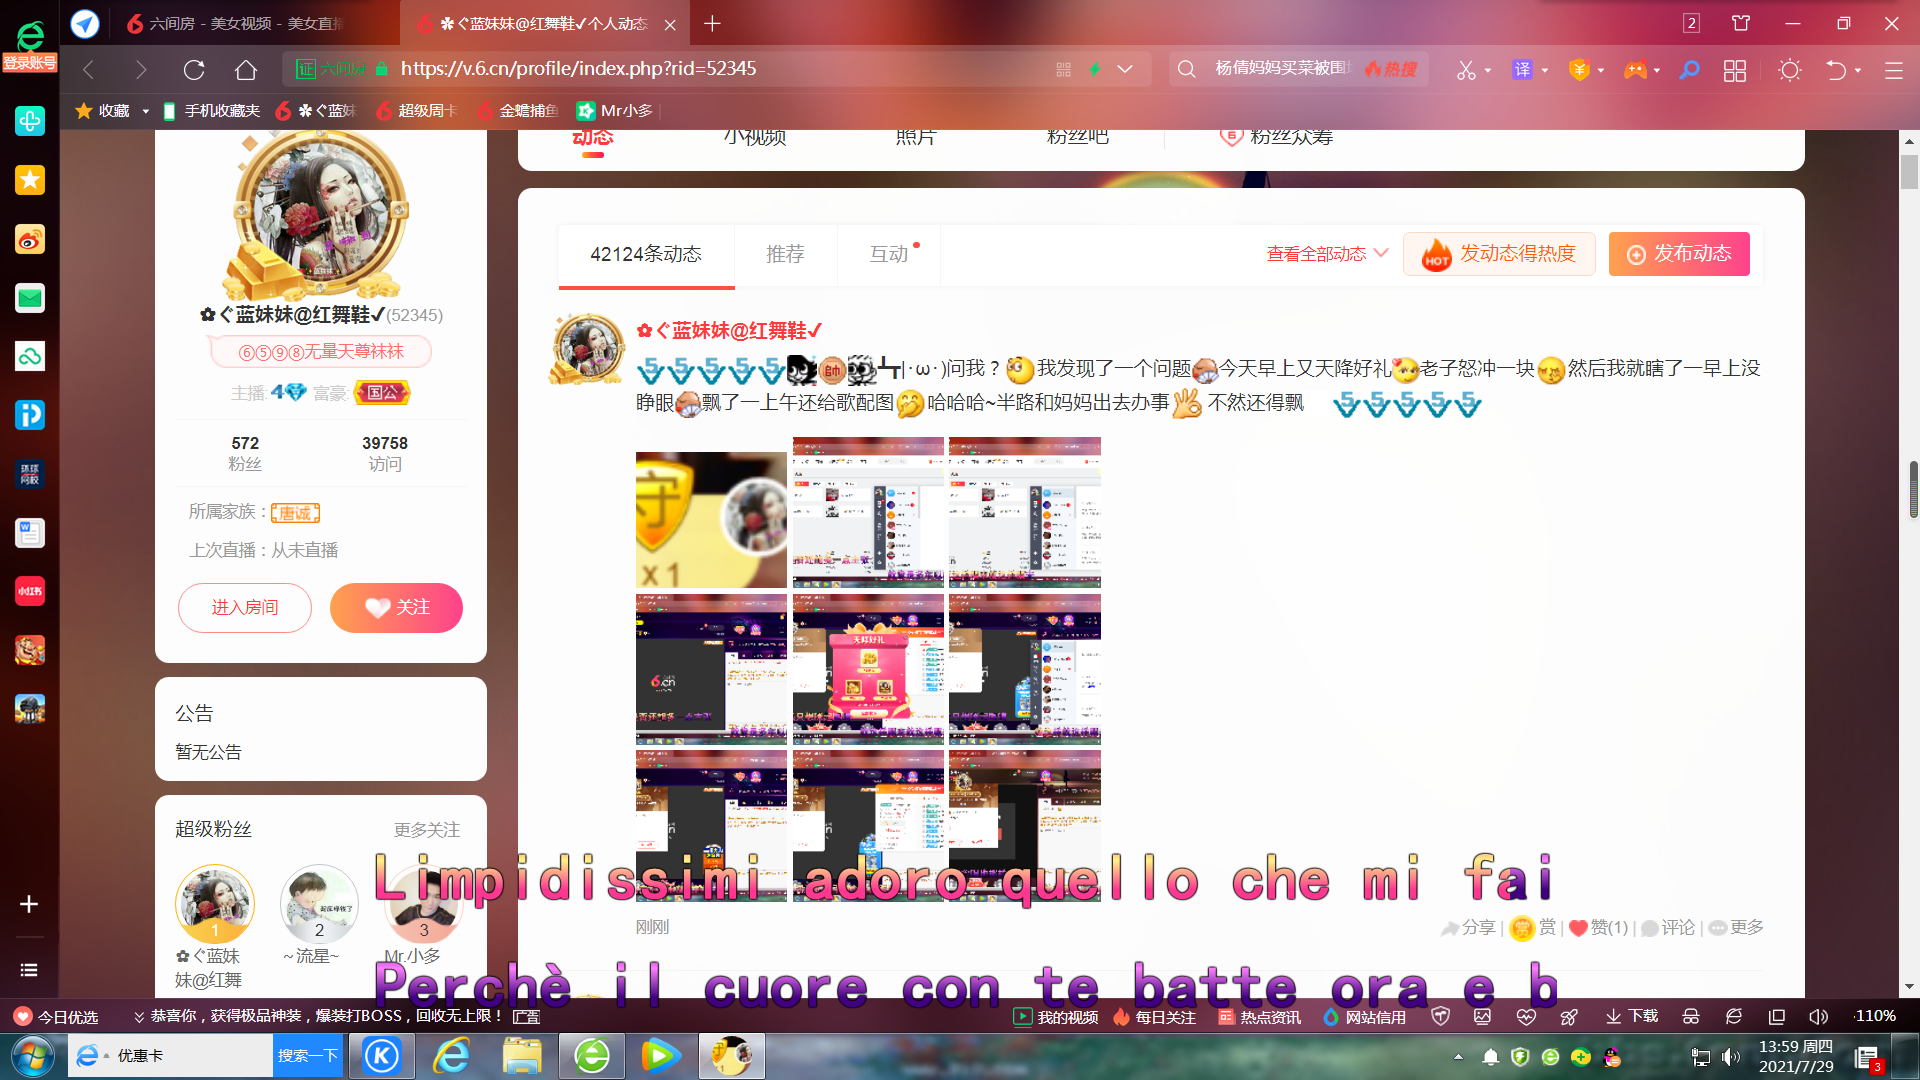Toggle the speed mode lightning icon
The image size is (1920, 1080).
1095,69
